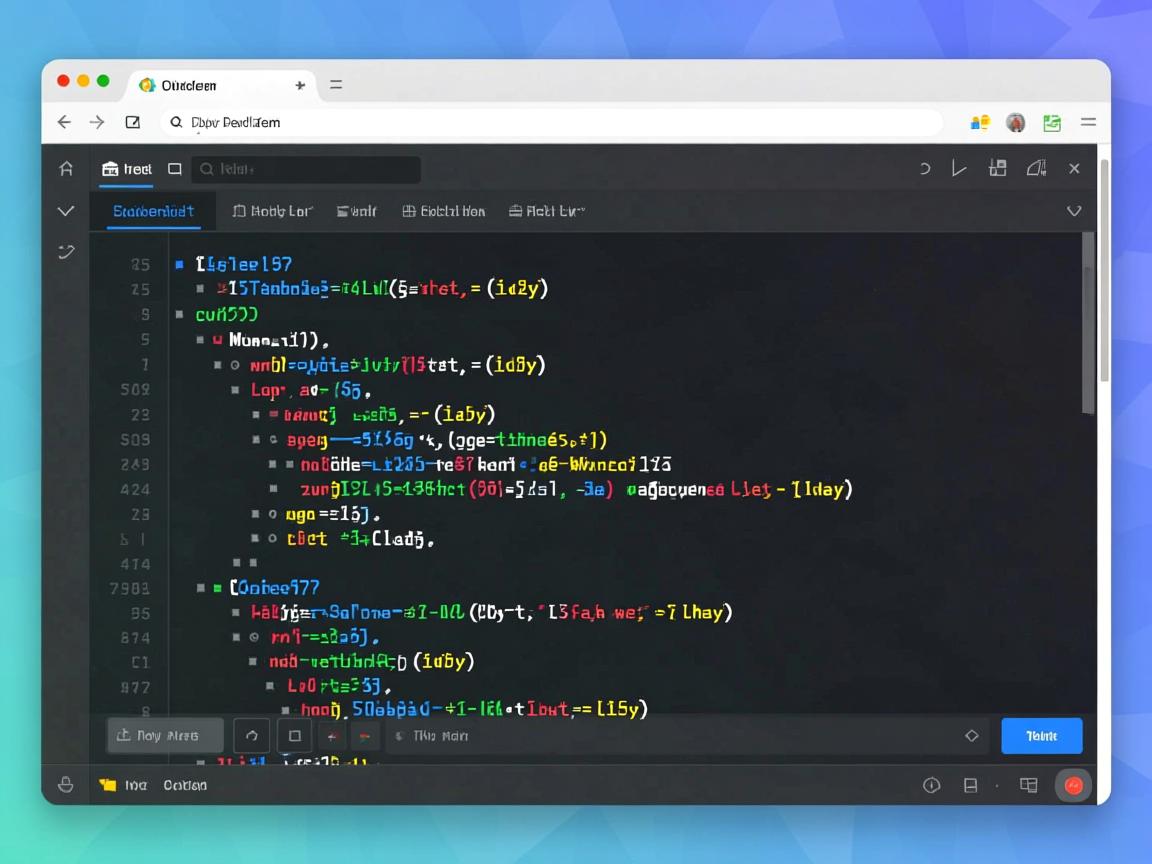Click the notification bell icon top-right of toolbar
The image size is (1152, 864).
pos(1036,168)
